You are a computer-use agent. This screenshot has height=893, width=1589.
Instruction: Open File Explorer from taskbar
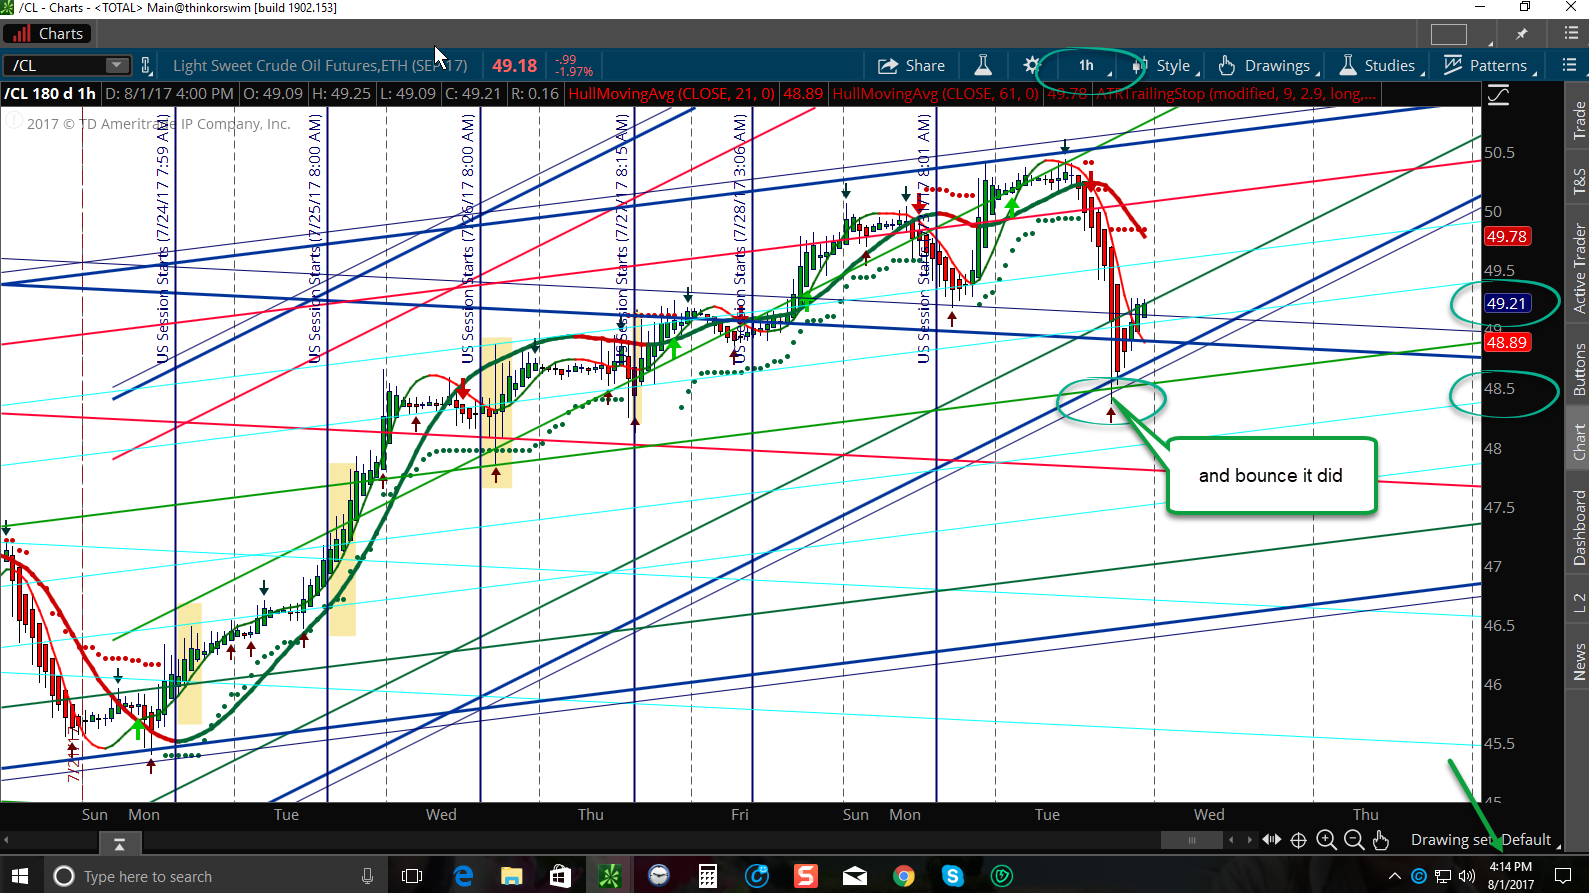point(512,876)
